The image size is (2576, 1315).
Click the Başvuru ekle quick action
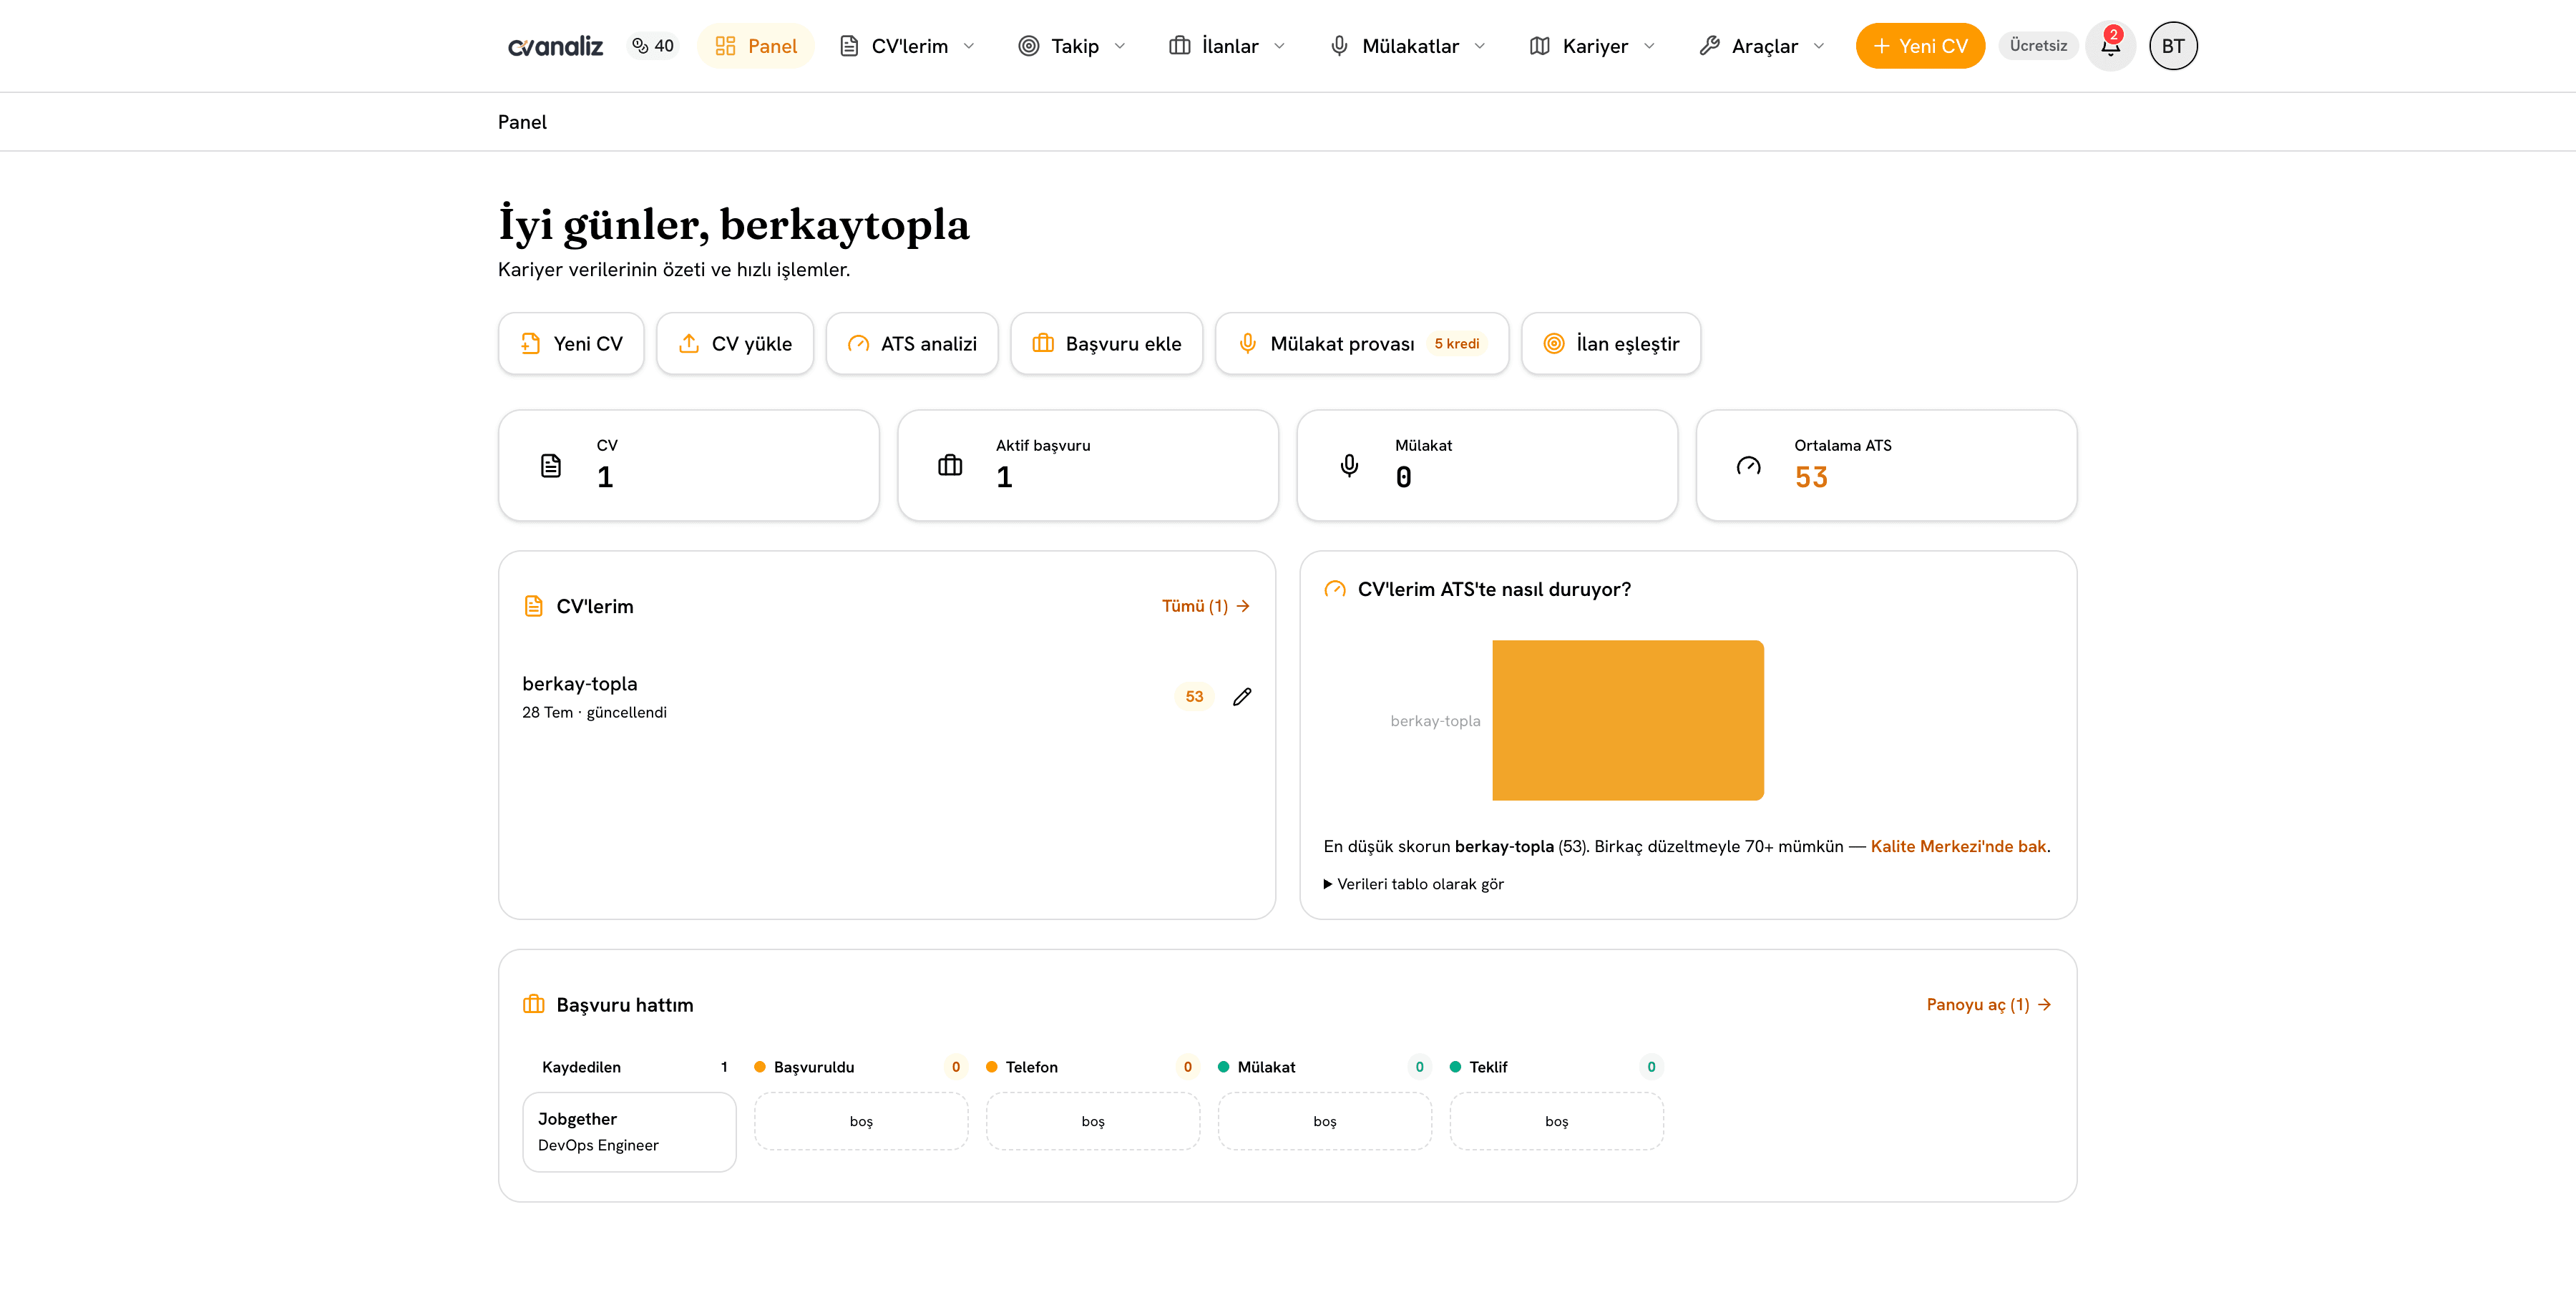[1107, 344]
